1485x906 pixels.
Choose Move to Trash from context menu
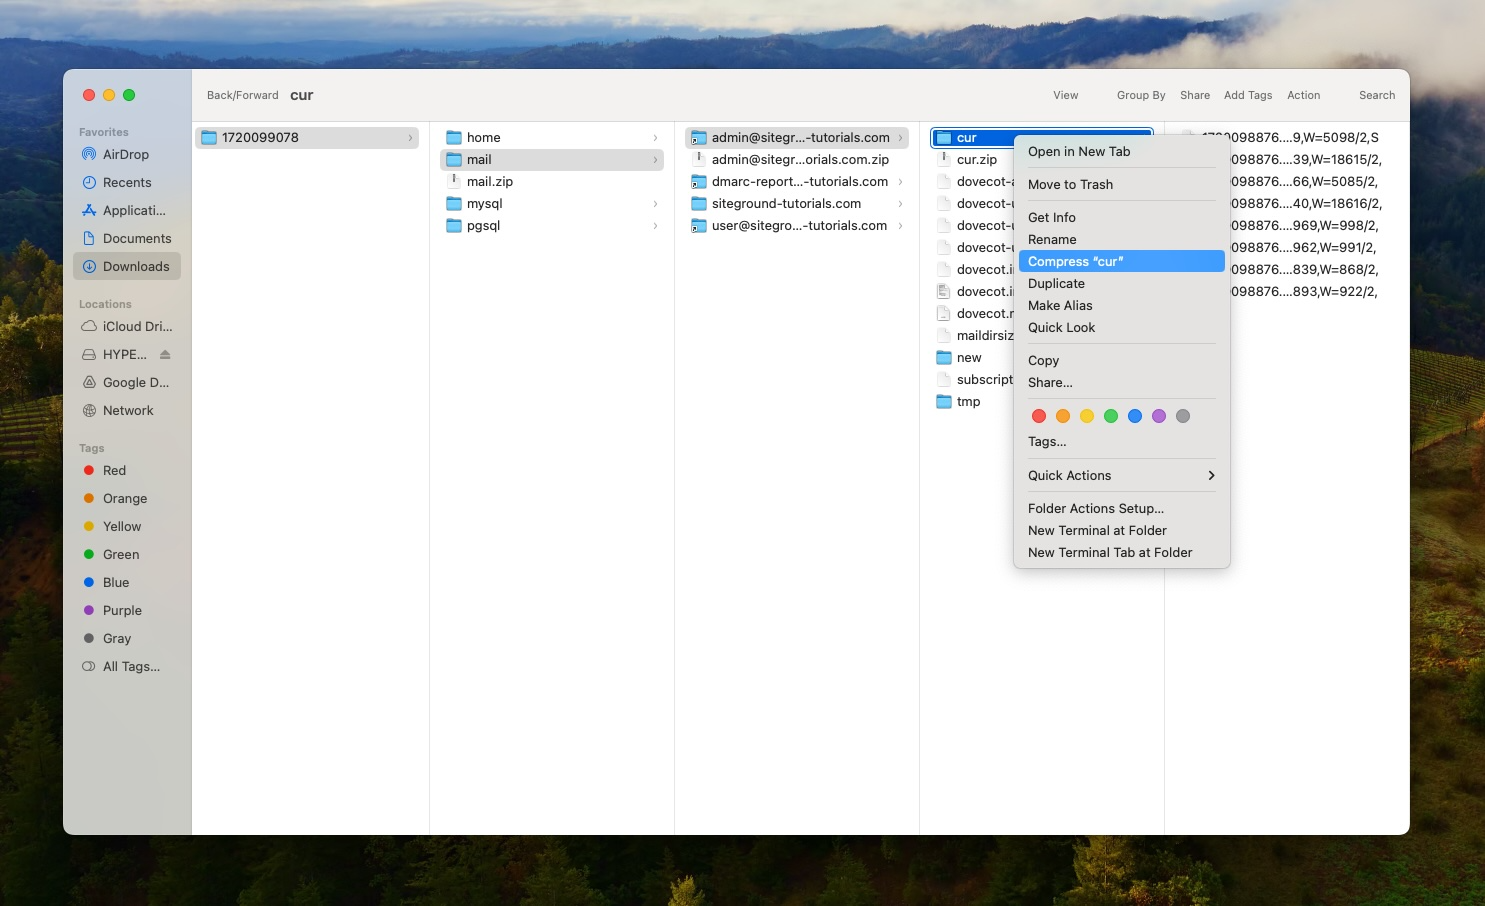pyautogui.click(x=1070, y=184)
